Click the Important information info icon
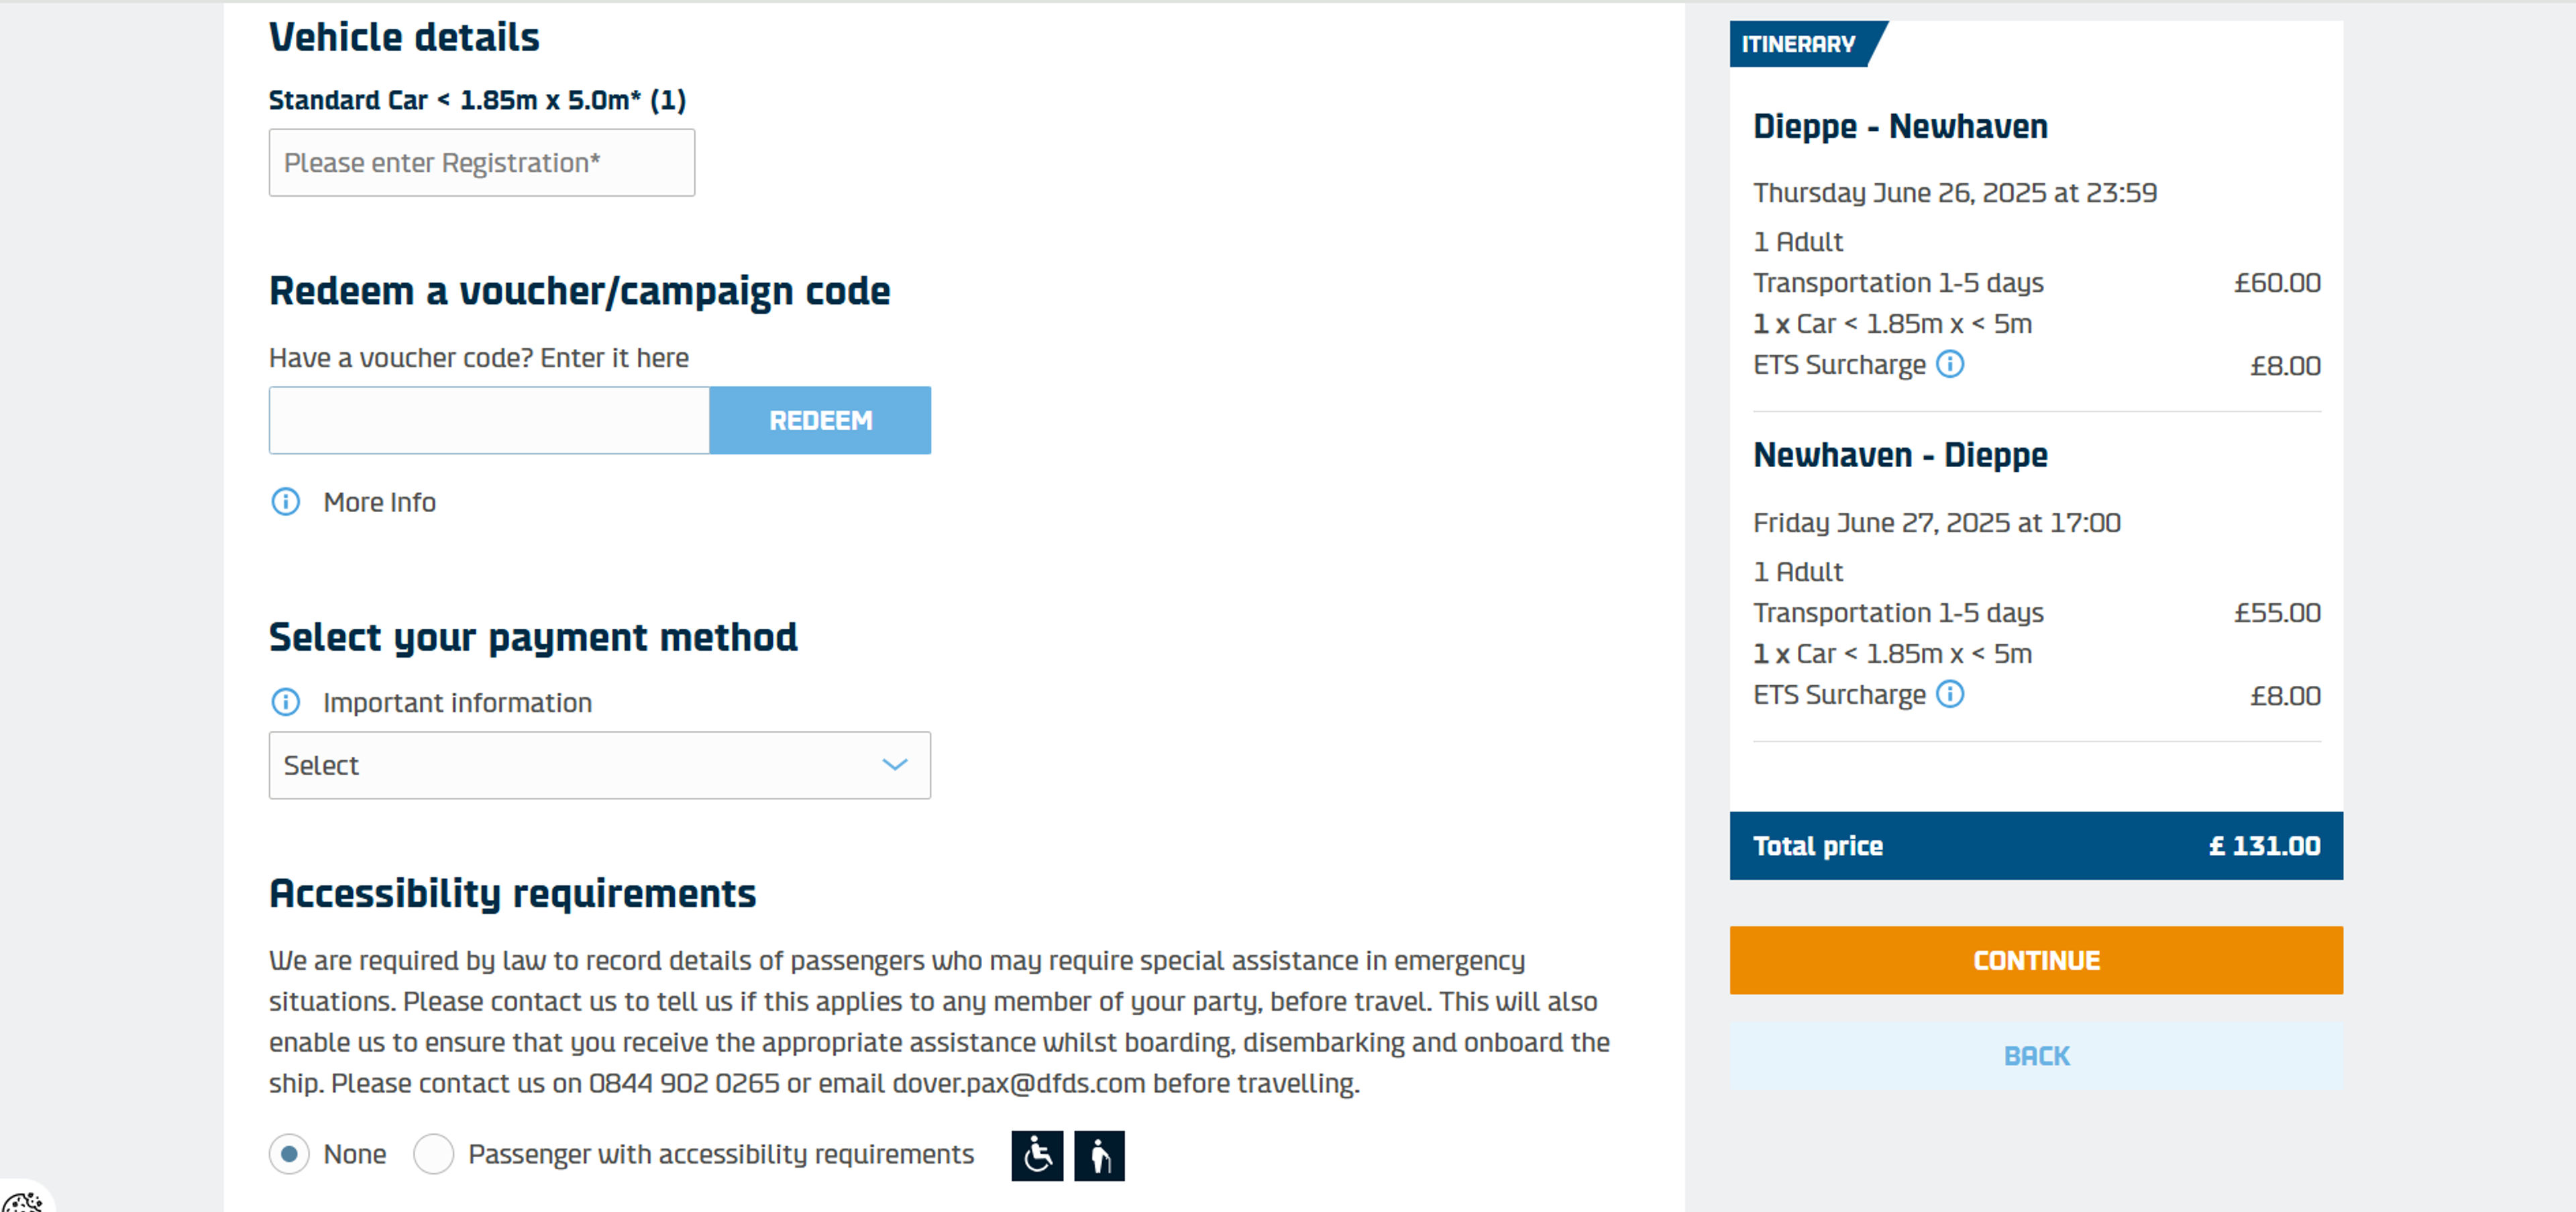Screen dimensions: 2576x1212 tap(286, 703)
